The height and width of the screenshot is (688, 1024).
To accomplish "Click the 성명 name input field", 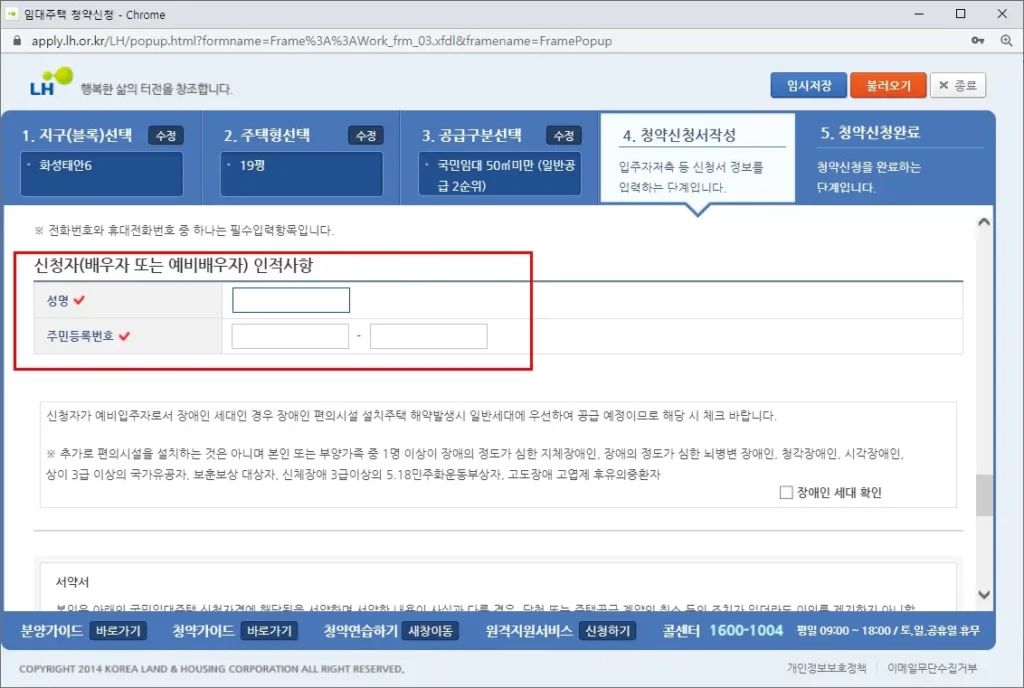I will [x=291, y=300].
